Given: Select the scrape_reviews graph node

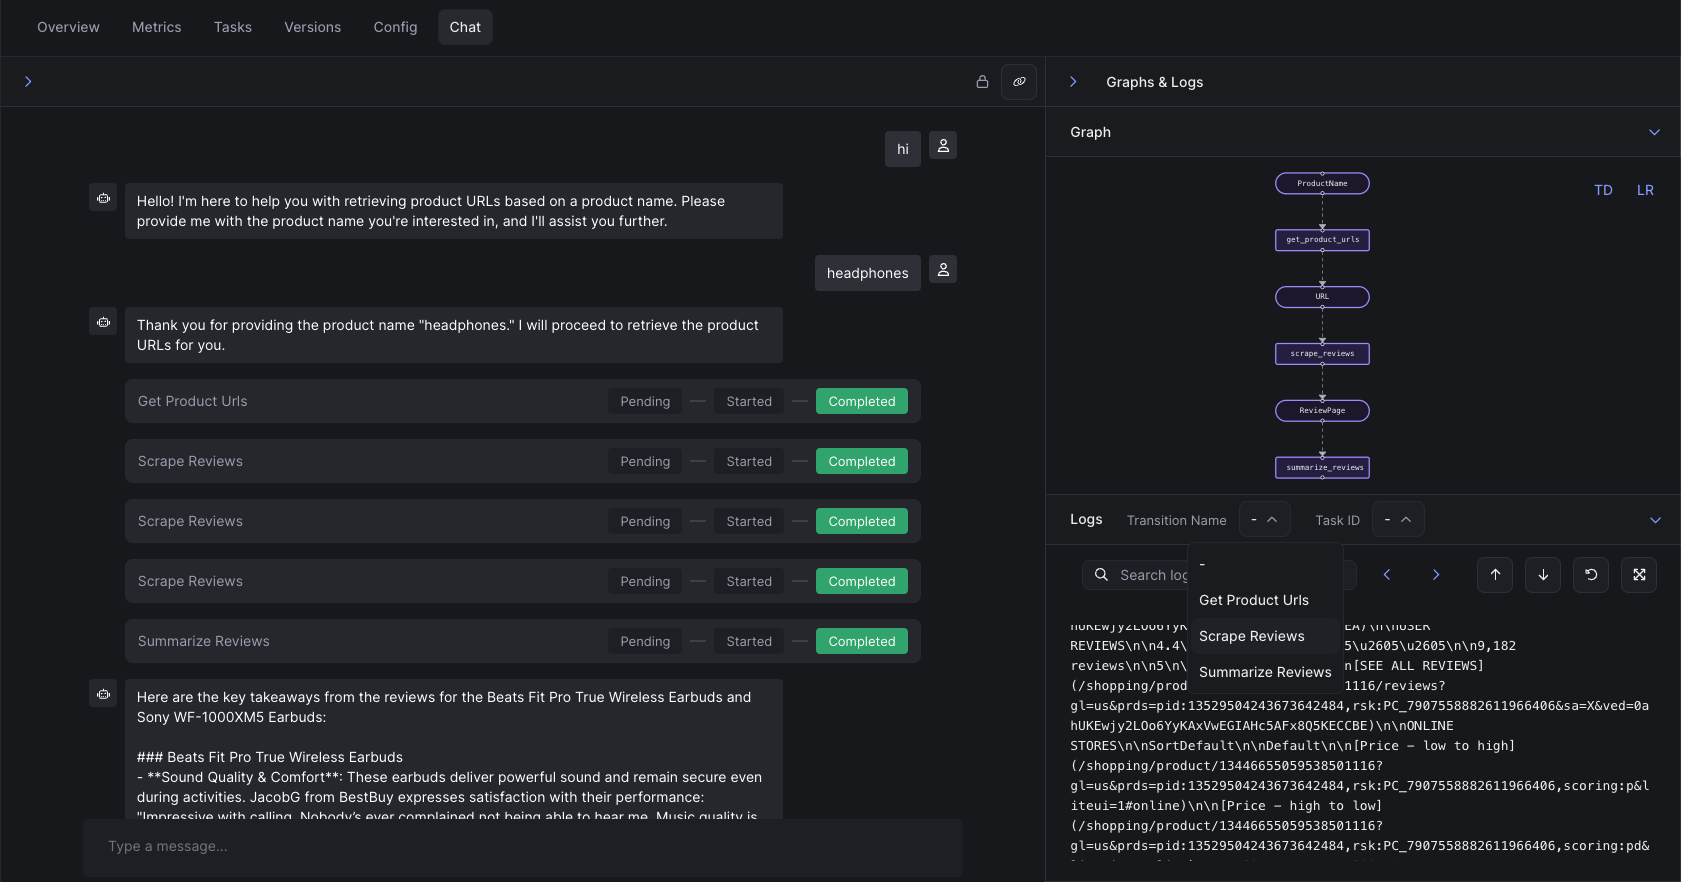Looking at the screenshot, I should click(1322, 354).
